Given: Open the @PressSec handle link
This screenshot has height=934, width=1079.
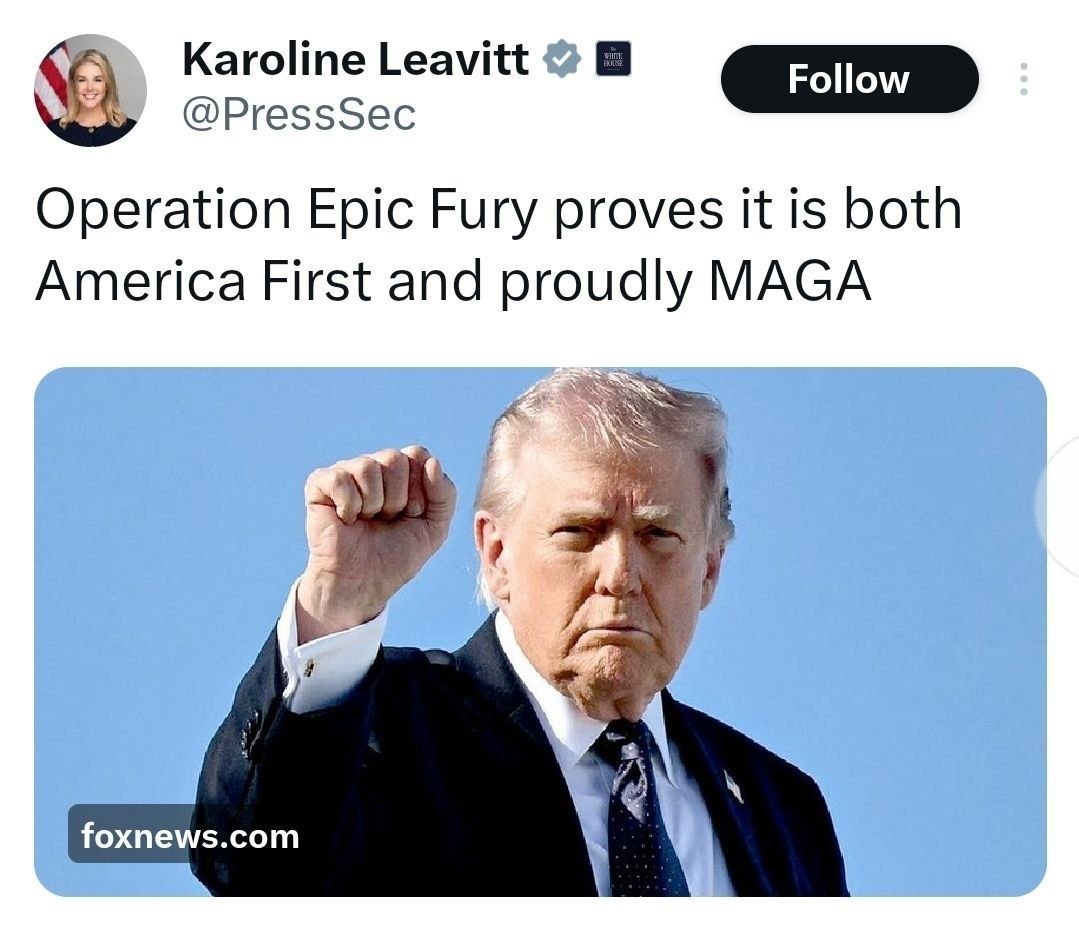Looking at the screenshot, I should (x=299, y=114).
